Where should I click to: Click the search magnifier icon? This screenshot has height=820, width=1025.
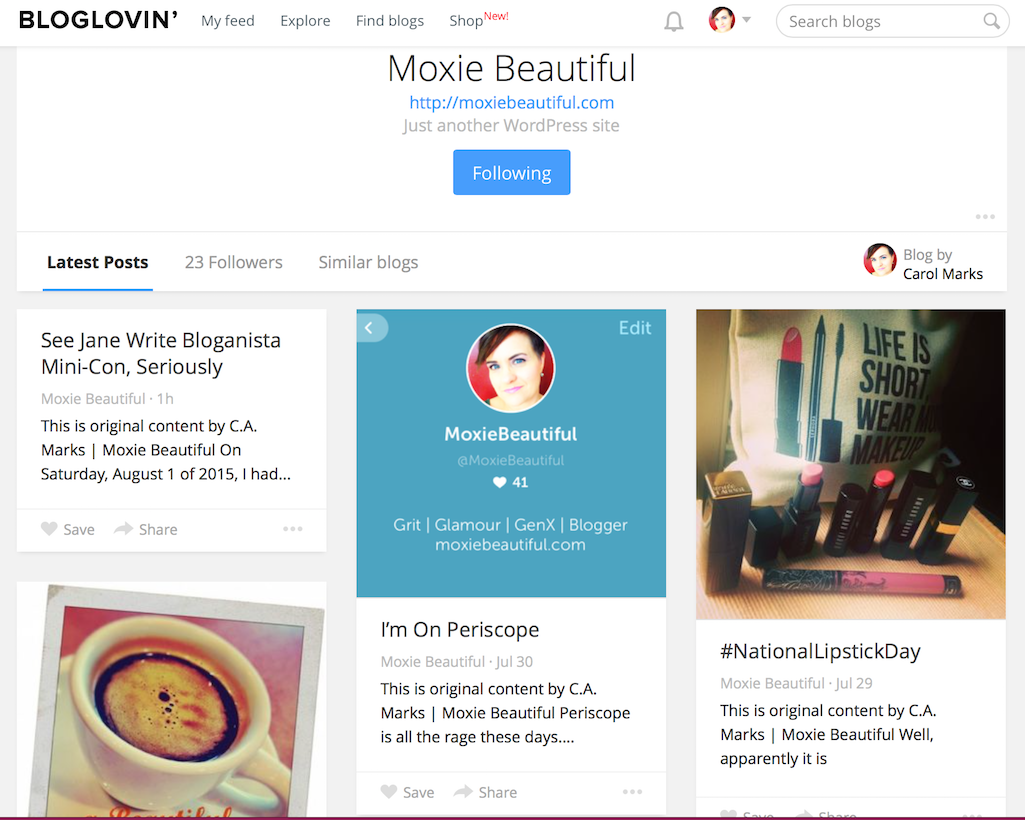991,21
